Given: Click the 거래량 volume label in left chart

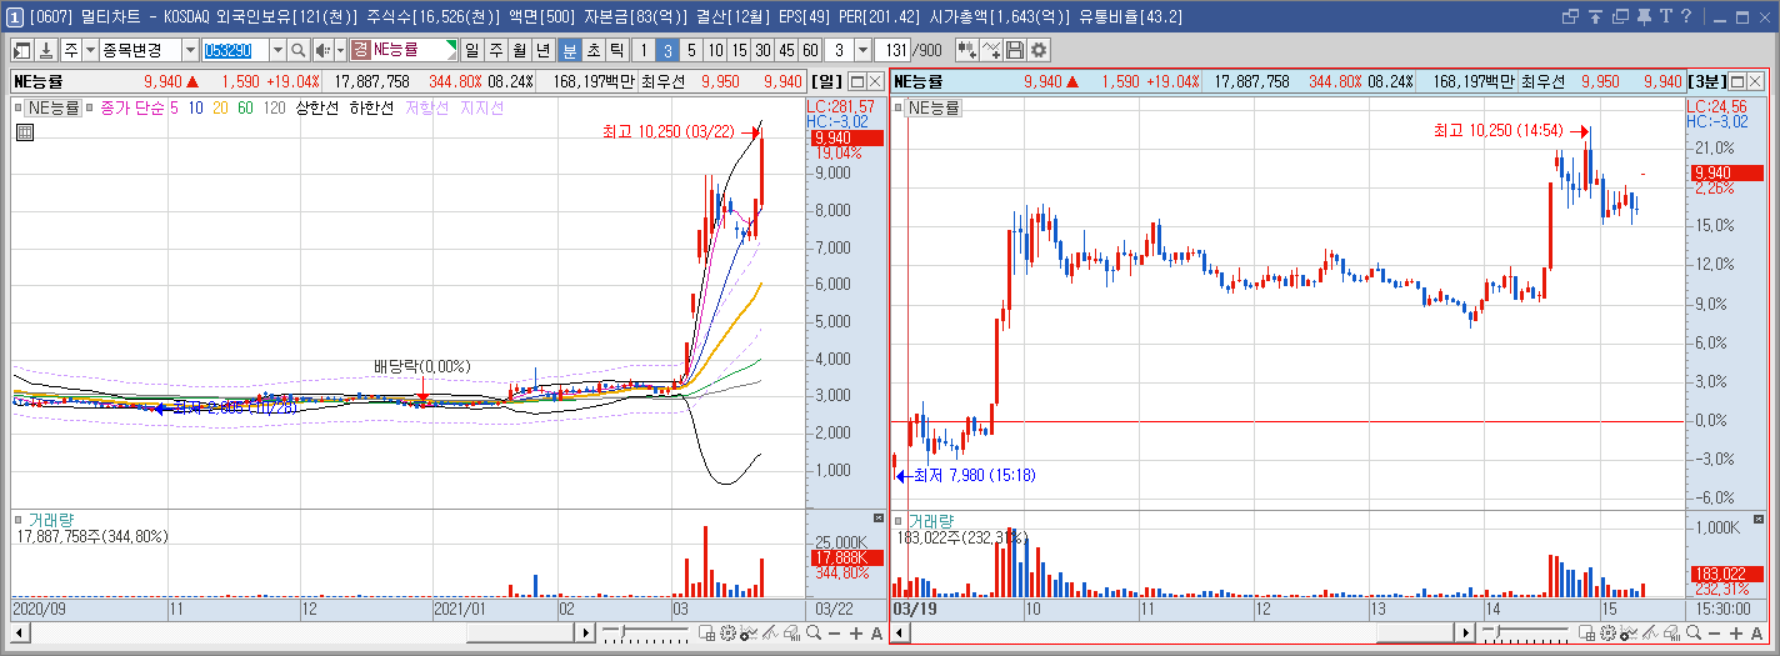Looking at the screenshot, I should [x=50, y=520].
